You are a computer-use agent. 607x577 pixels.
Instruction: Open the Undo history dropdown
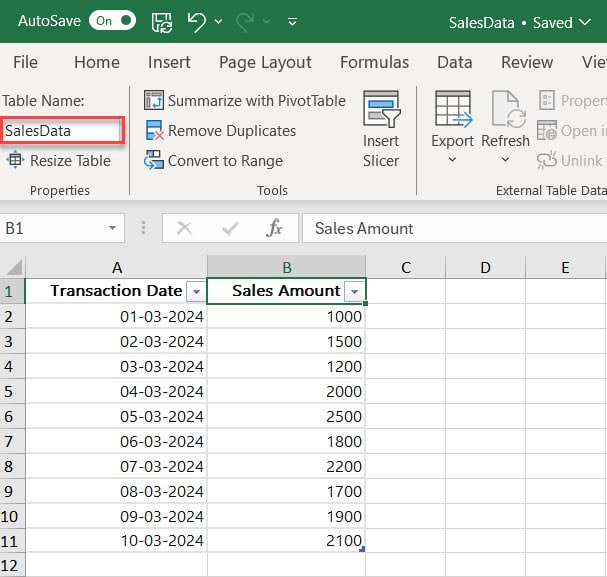click(x=218, y=21)
